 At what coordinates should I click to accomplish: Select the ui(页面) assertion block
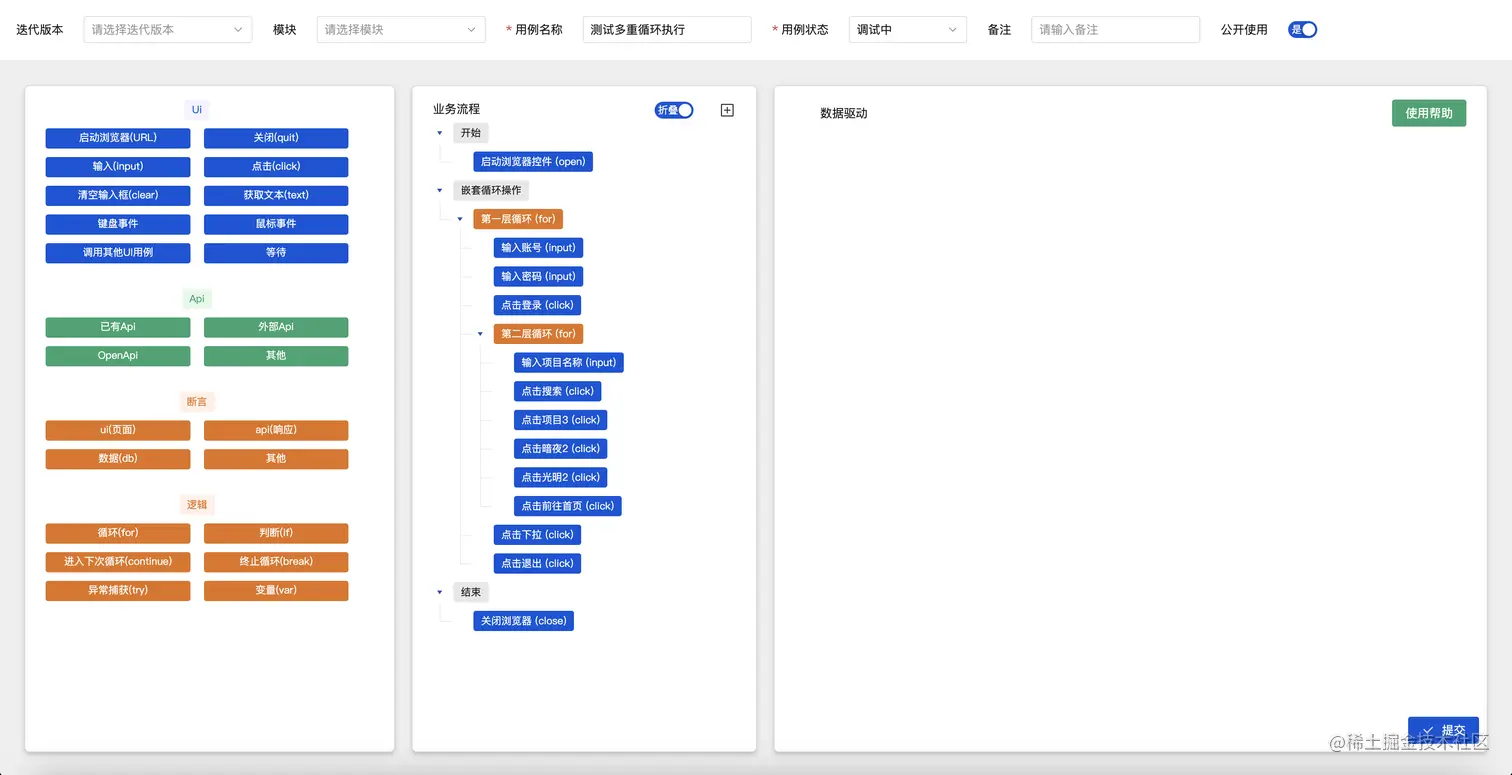point(117,430)
